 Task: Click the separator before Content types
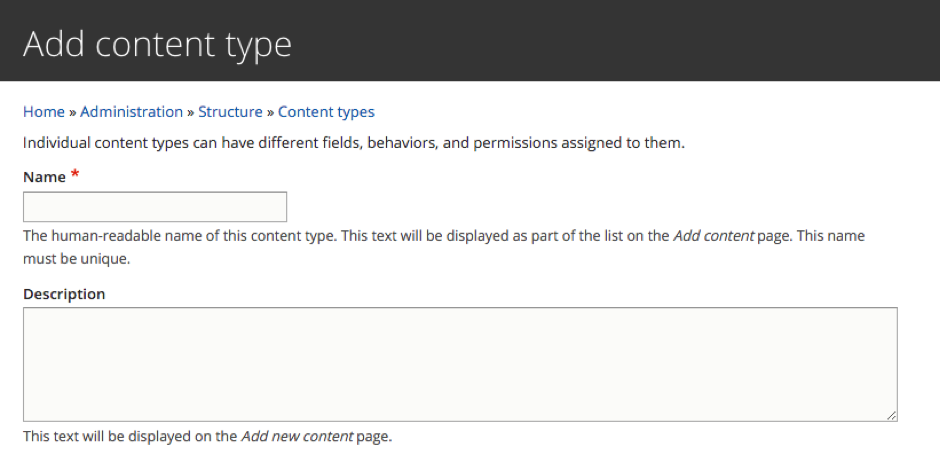click(x=271, y=112)
